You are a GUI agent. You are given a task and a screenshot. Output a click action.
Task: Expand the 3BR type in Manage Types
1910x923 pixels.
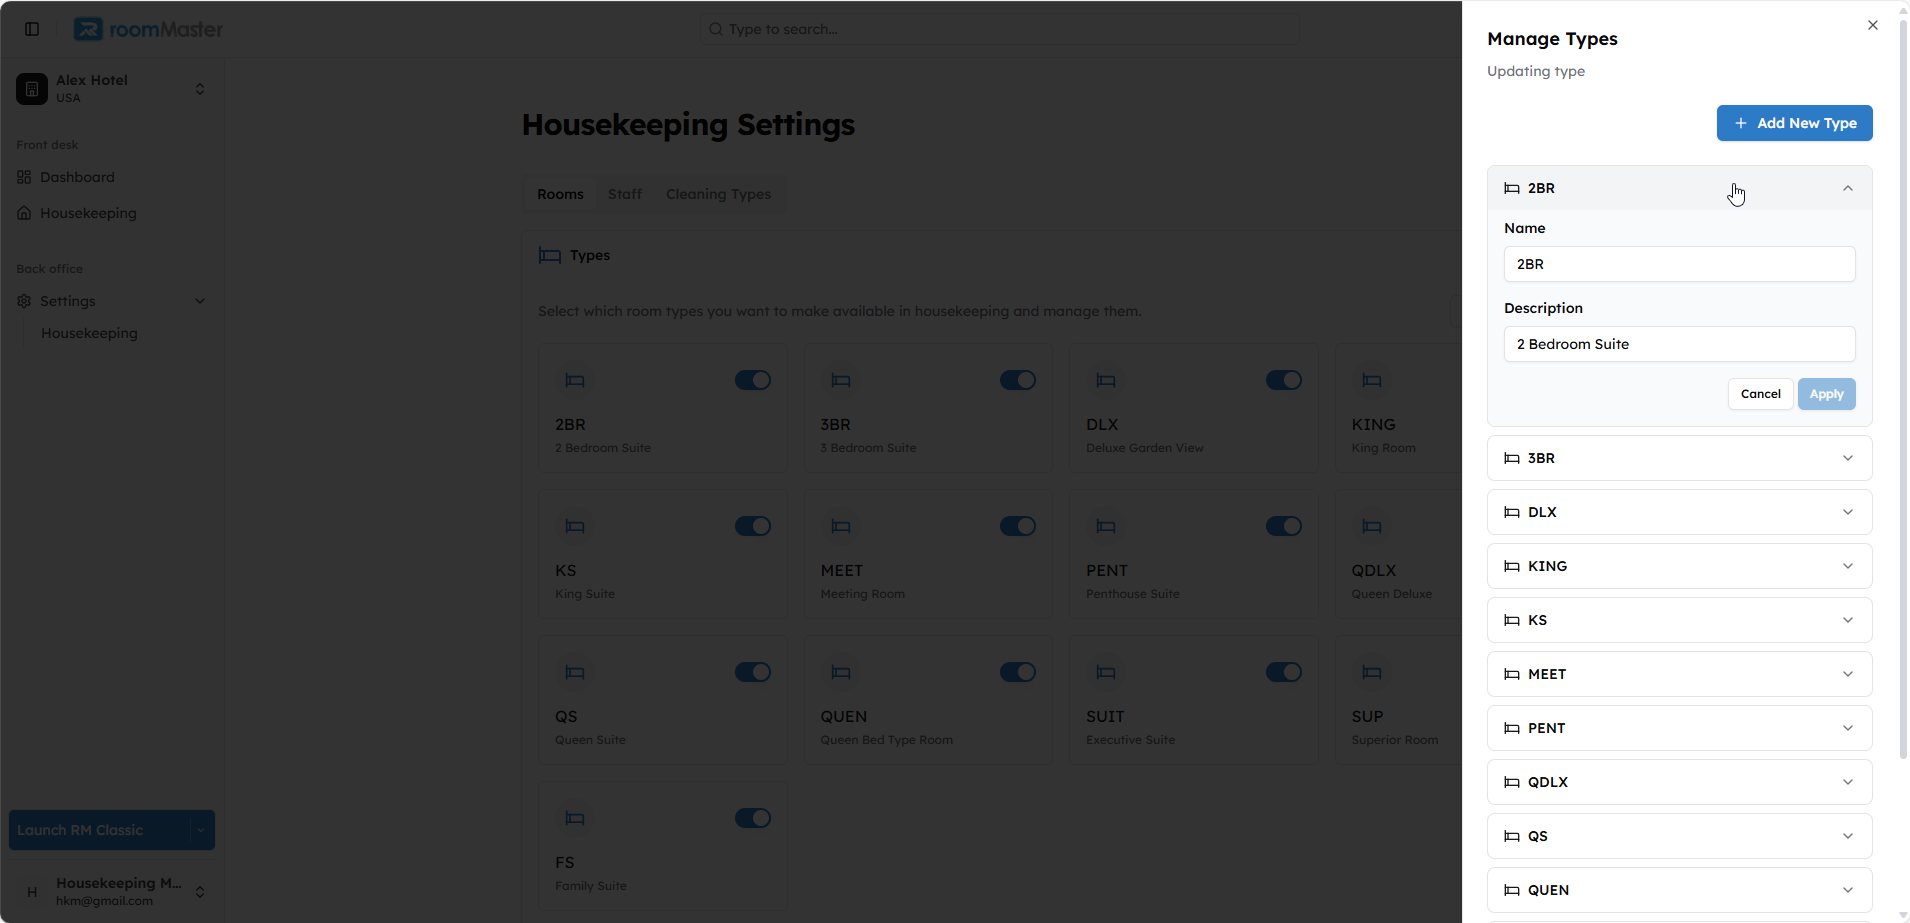(x=1680, y=458)
